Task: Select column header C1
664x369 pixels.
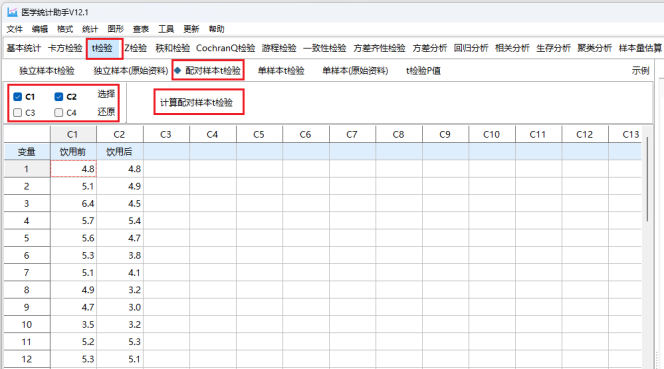Action: pyautogui.click(x=73, y=134)
